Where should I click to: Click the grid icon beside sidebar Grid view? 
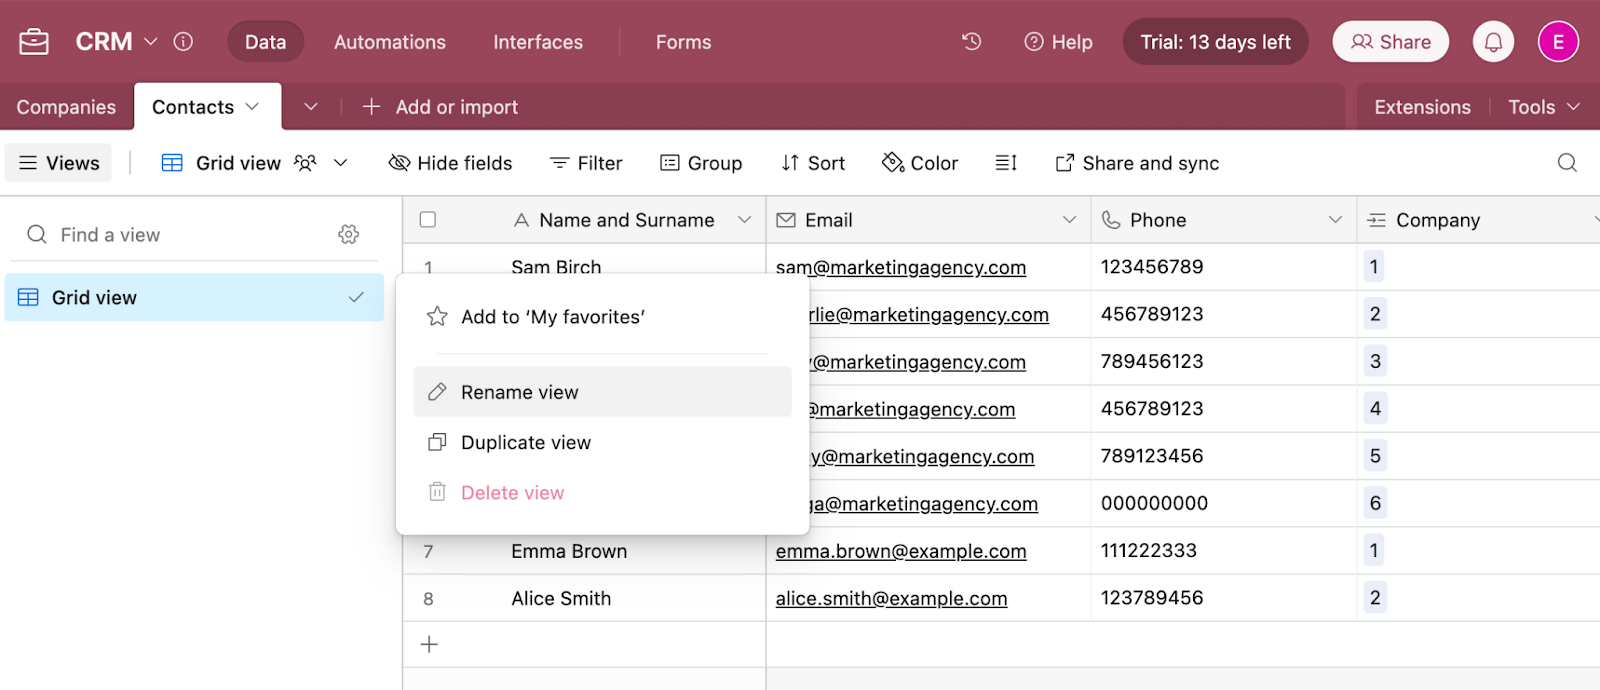coord(28,297)
